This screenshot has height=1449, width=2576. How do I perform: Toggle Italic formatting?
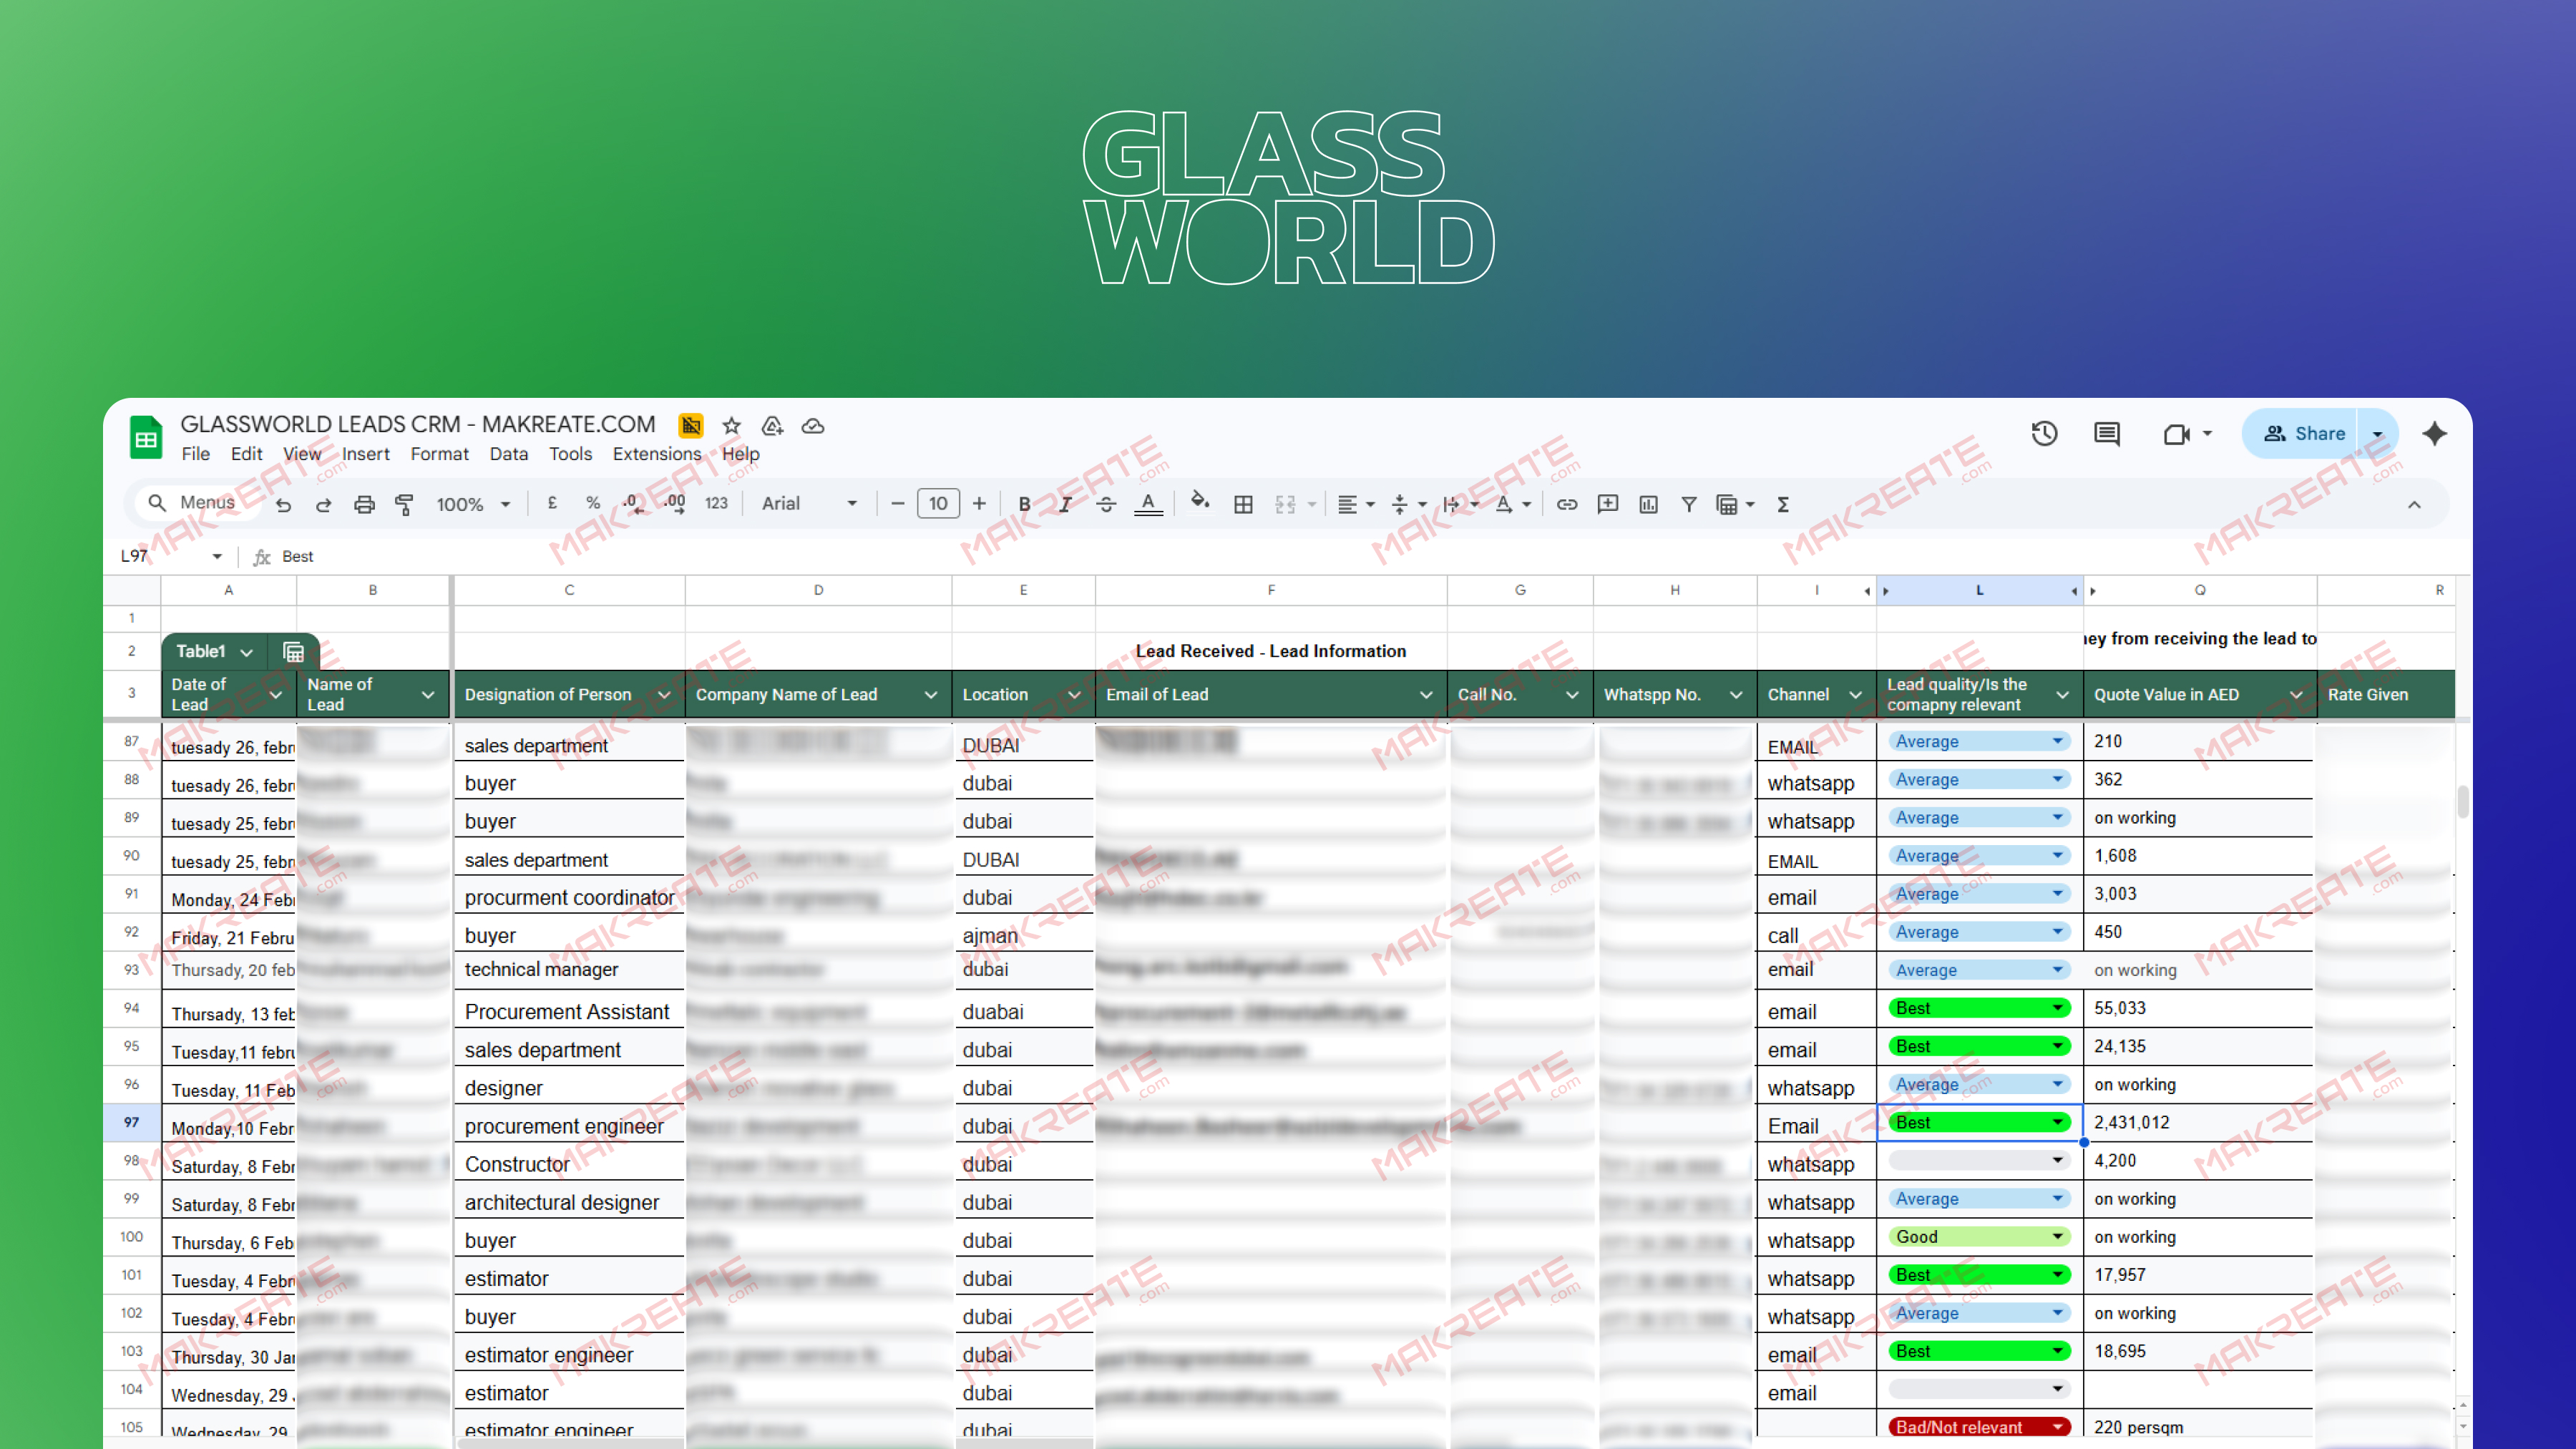tap(1065, 504)
